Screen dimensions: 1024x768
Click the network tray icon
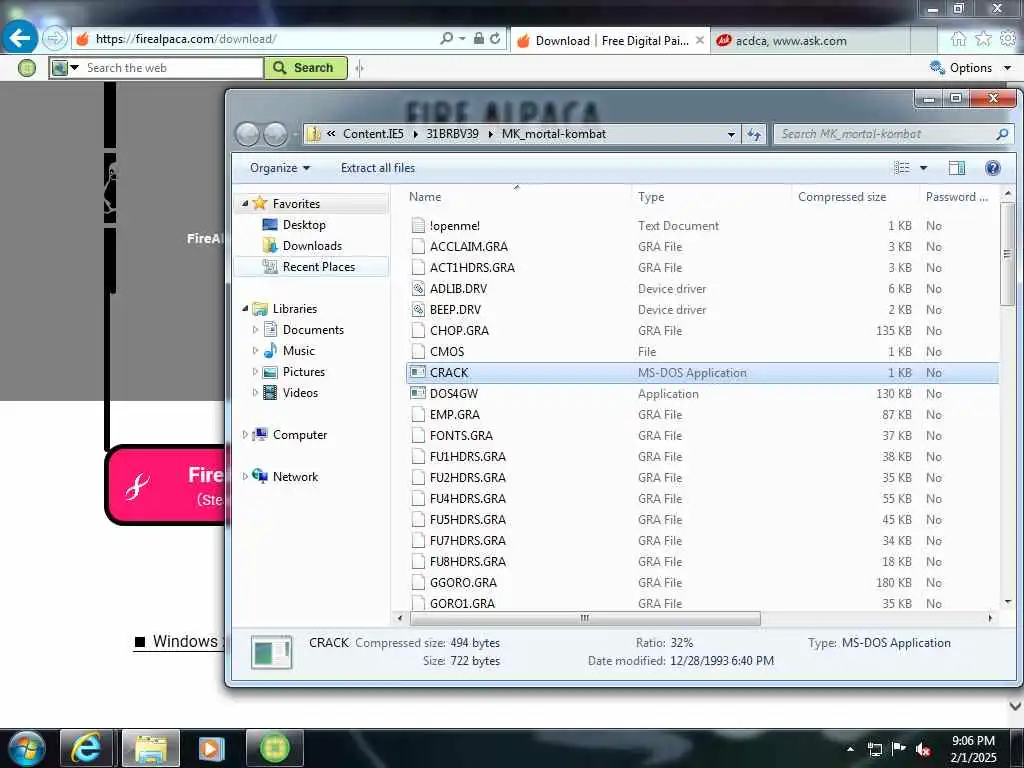point(874,749)
